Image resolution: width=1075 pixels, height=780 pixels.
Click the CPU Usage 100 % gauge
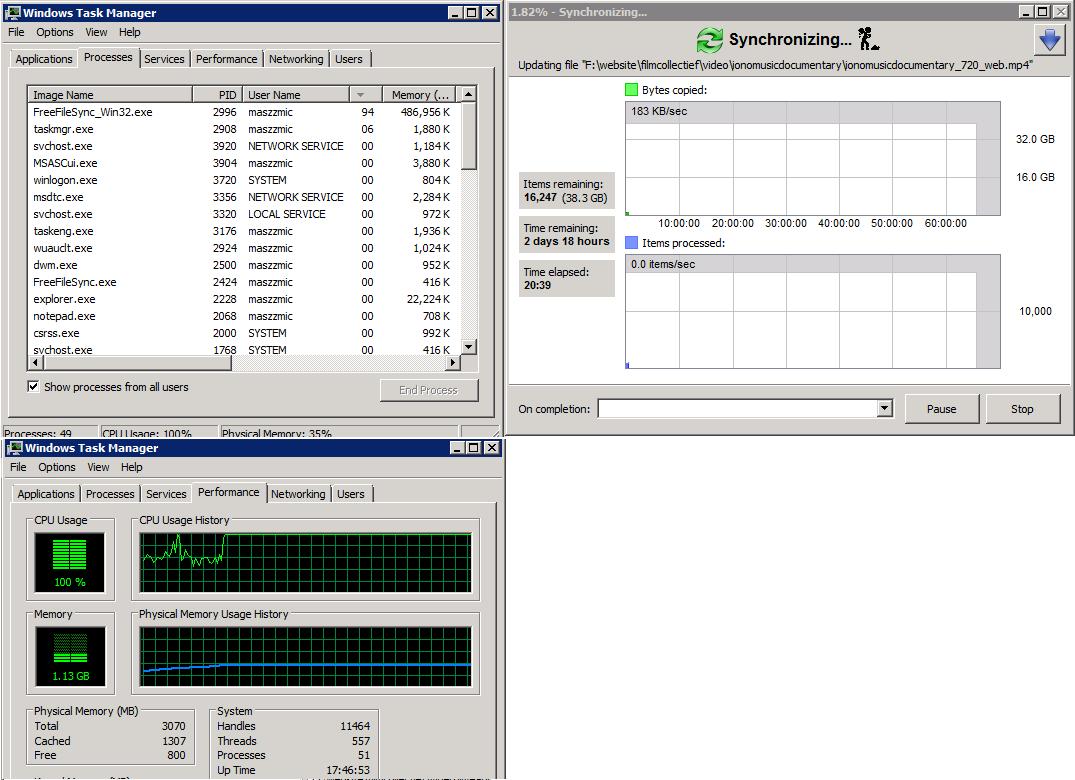[70, 563]
